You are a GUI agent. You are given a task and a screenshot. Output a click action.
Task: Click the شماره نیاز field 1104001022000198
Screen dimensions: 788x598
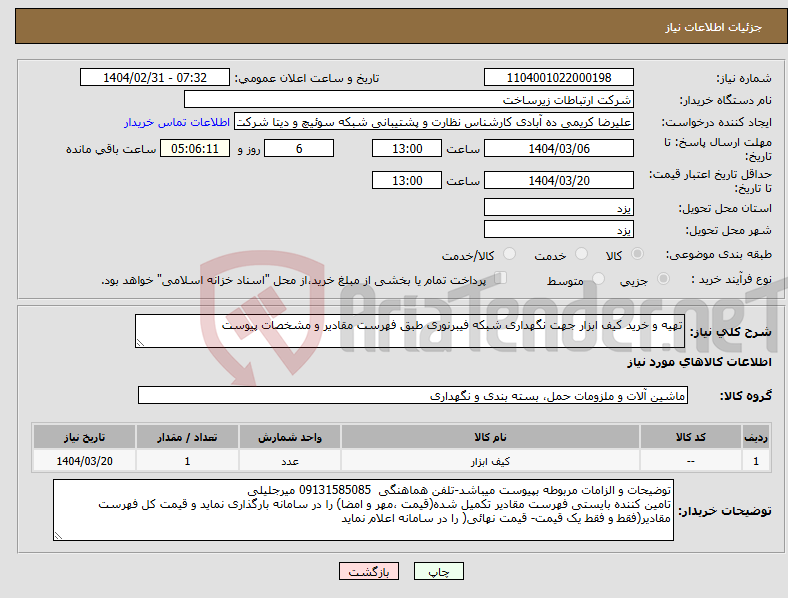pos(558,78)
